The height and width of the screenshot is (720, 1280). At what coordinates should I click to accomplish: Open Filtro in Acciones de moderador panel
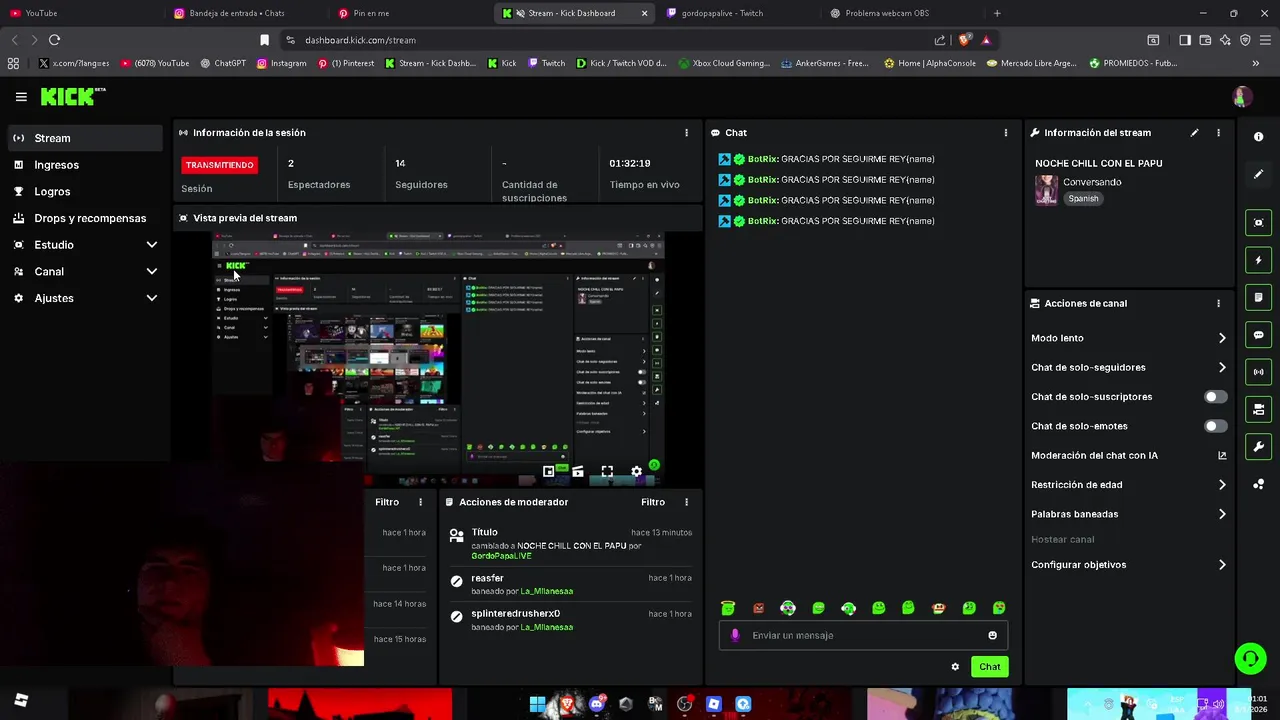tap(653, 502)
